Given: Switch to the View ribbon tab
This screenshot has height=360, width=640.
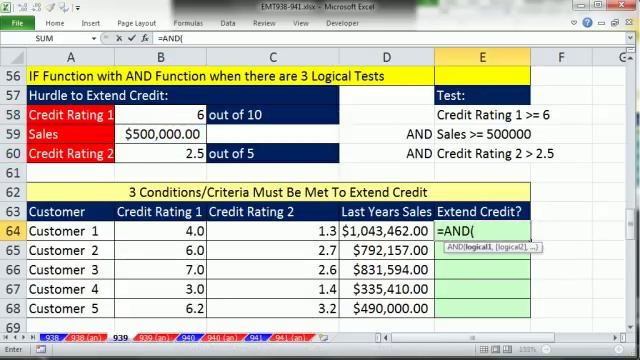Looking at the screenshot, I should point(301,23).
